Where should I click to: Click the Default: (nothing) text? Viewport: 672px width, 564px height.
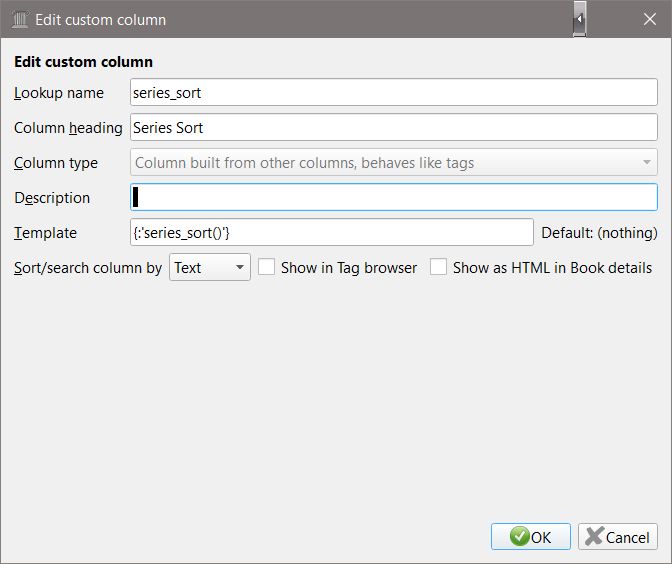coord(599,233)
